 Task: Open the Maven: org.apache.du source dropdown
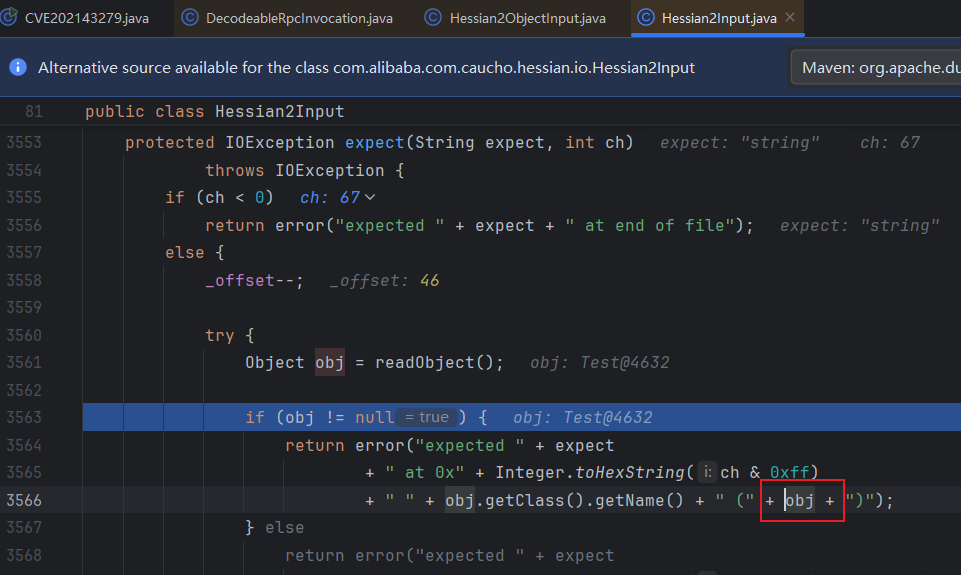click(876, 67)
